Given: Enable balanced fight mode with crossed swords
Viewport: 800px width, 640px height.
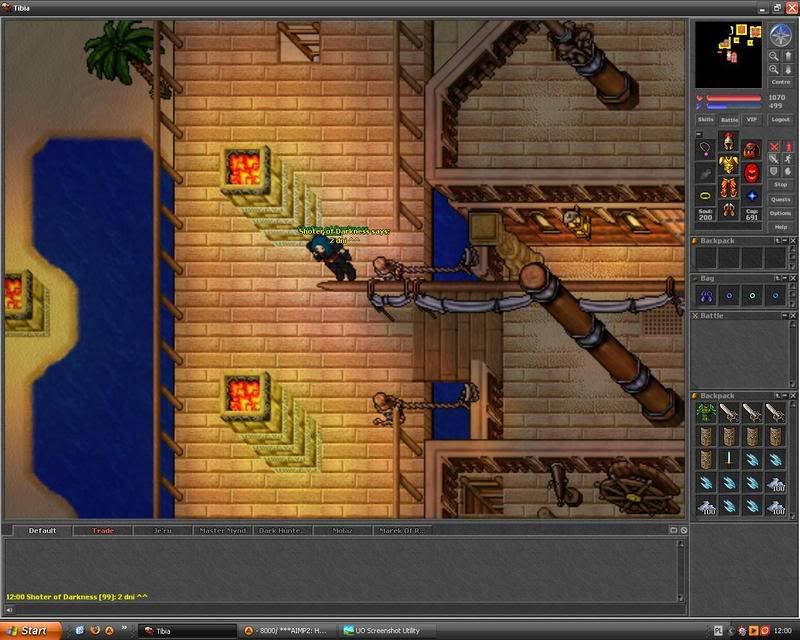Looking at the screenshot, I should coord(774,159).
